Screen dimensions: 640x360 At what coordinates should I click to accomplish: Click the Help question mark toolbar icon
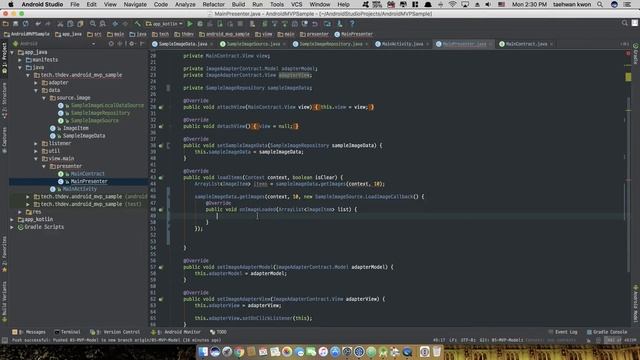tap(352, 24)
